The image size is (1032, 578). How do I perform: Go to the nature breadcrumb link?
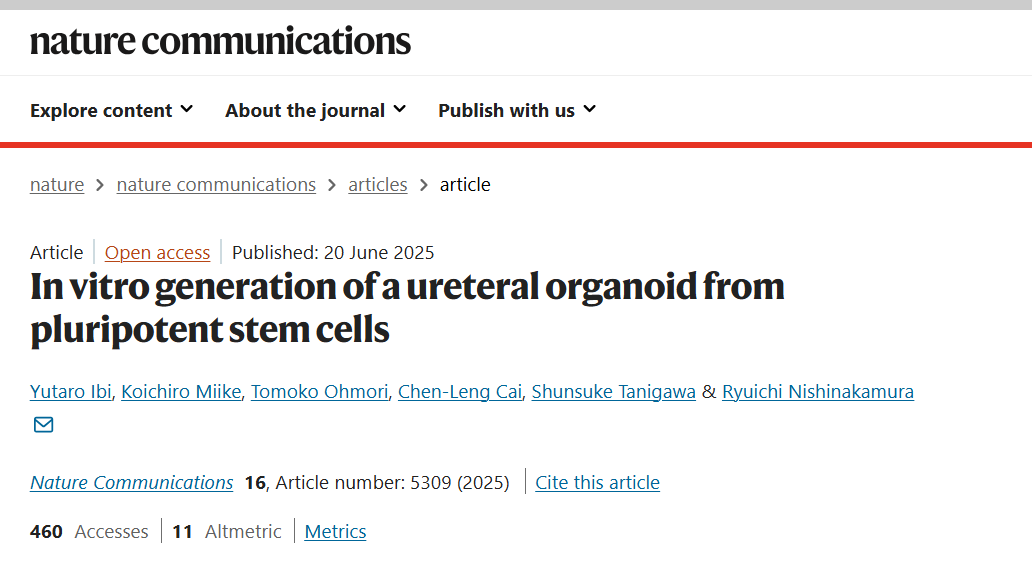click(x=57, y=184)
